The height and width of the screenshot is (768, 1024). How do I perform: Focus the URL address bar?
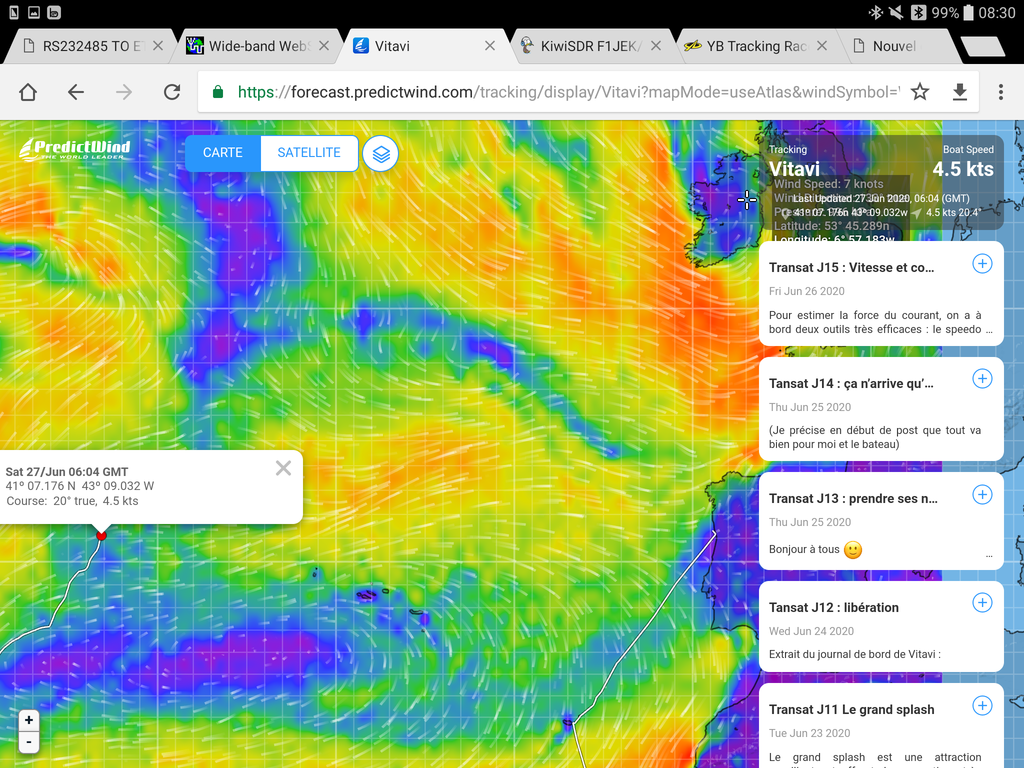[568, 92]
